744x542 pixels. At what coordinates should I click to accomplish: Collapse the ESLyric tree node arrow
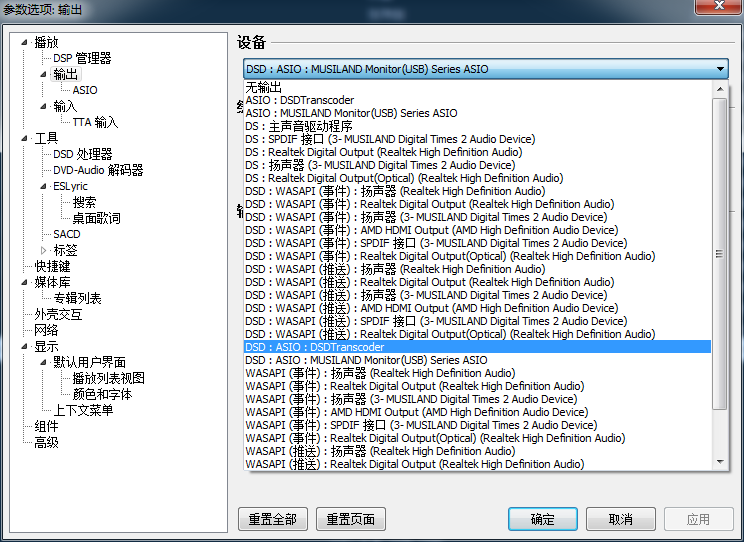coord(43,186)
